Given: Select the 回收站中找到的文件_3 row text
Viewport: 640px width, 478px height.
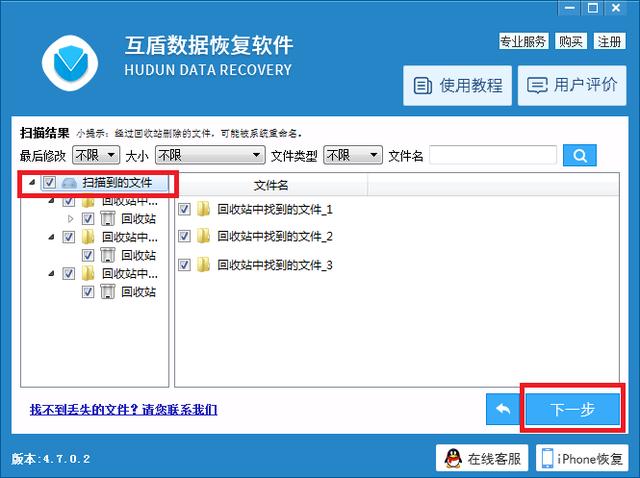Looking at the screenshot, I should (x=275, y=265).
